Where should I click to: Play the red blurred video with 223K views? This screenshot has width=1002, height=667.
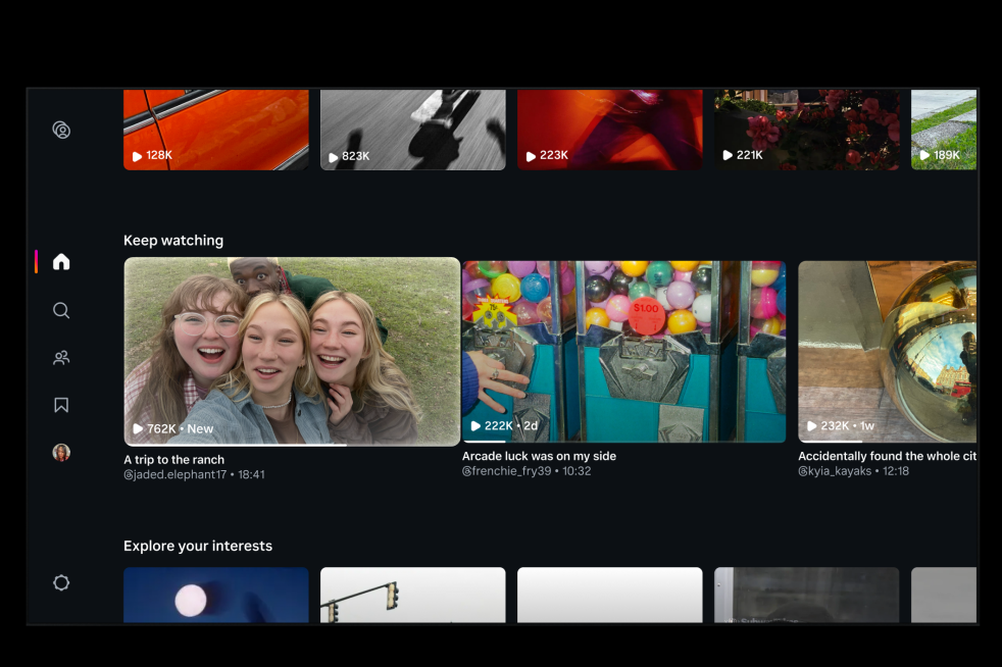[x=610, y=130]
